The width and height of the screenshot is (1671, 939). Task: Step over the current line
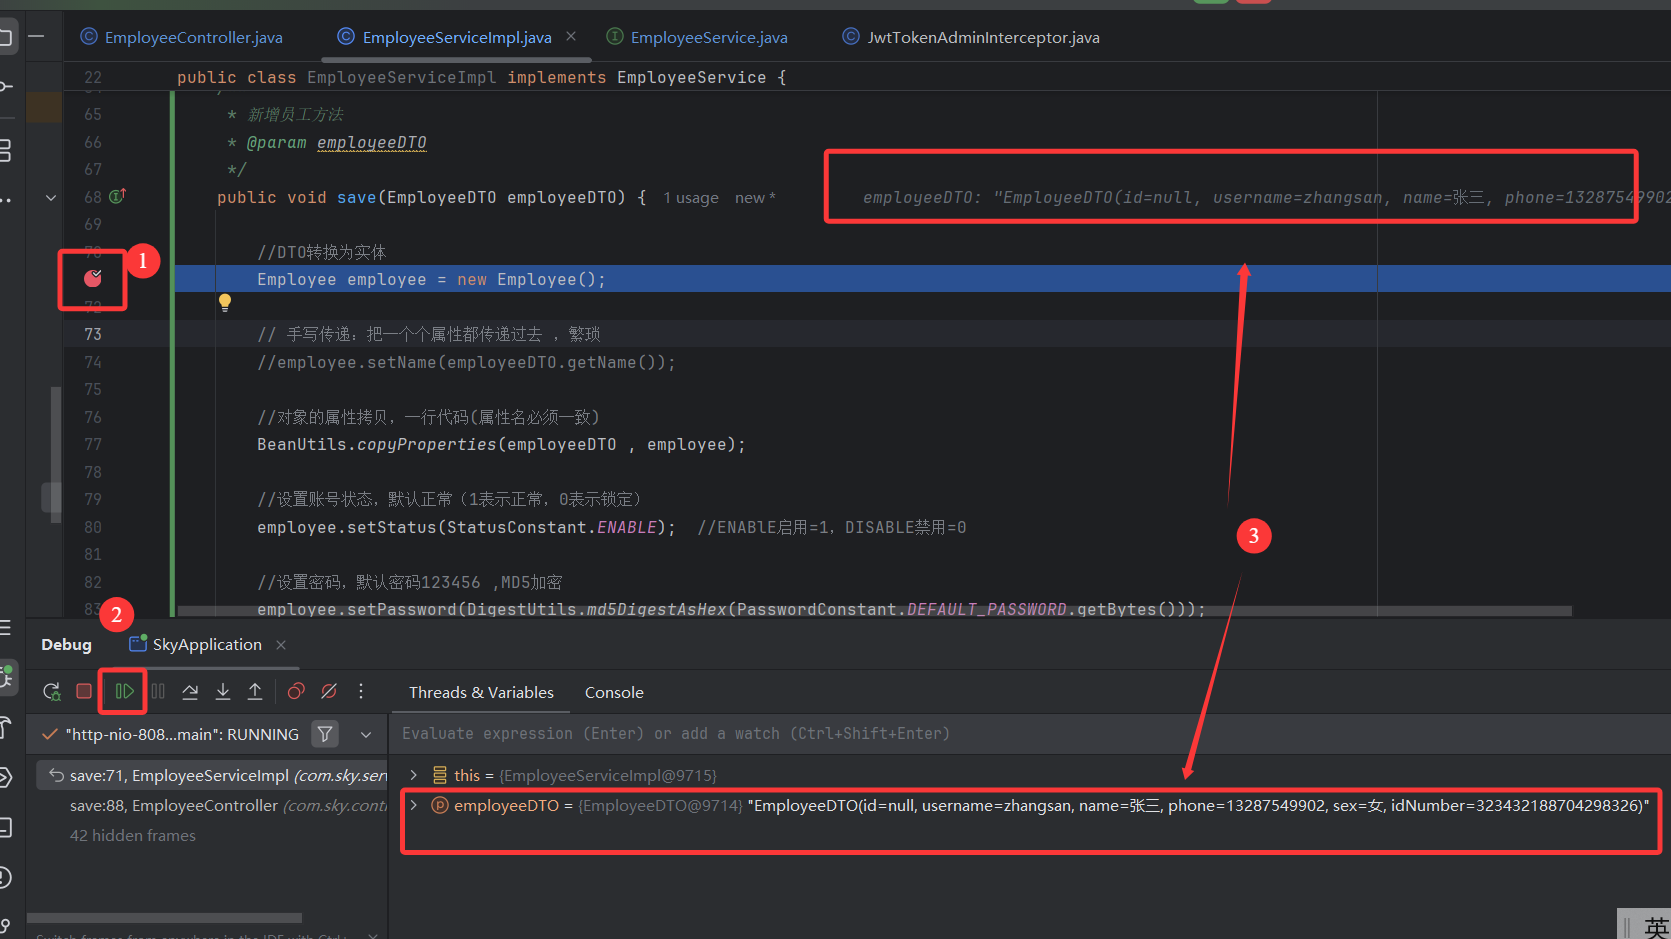click(x=190, y=691)
